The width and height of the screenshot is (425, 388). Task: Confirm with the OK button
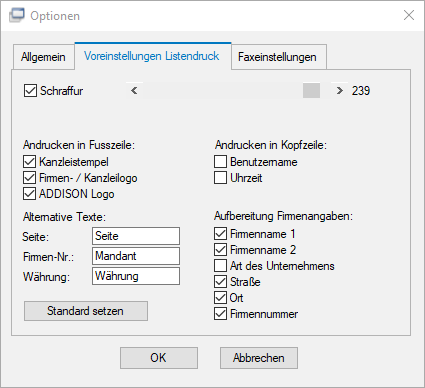click(x=159, y=358)
